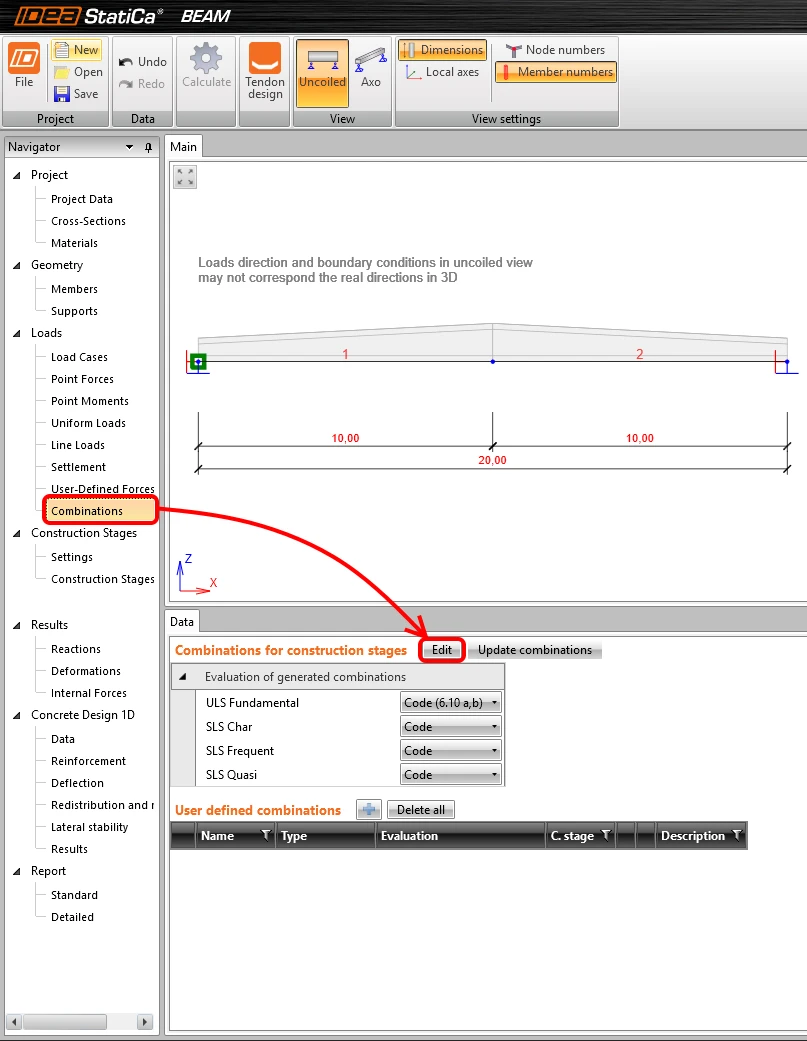The height and width of the screenshot is (1041, 807).
Task: Collapse Evaluation of generated combinations section
Action: click(183, 677)
